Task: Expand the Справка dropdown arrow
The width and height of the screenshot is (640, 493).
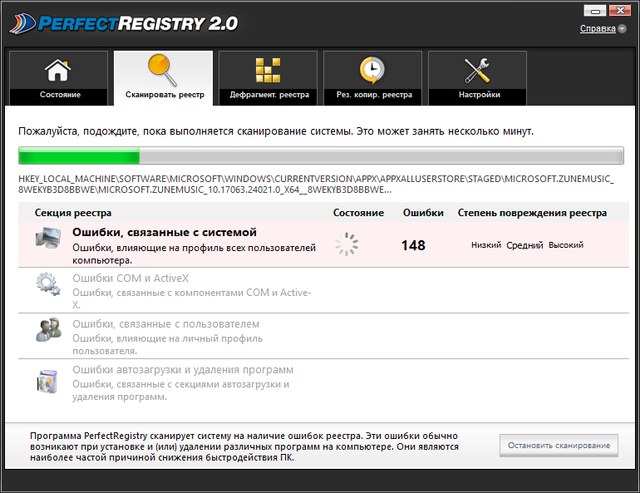Action: 621,29
